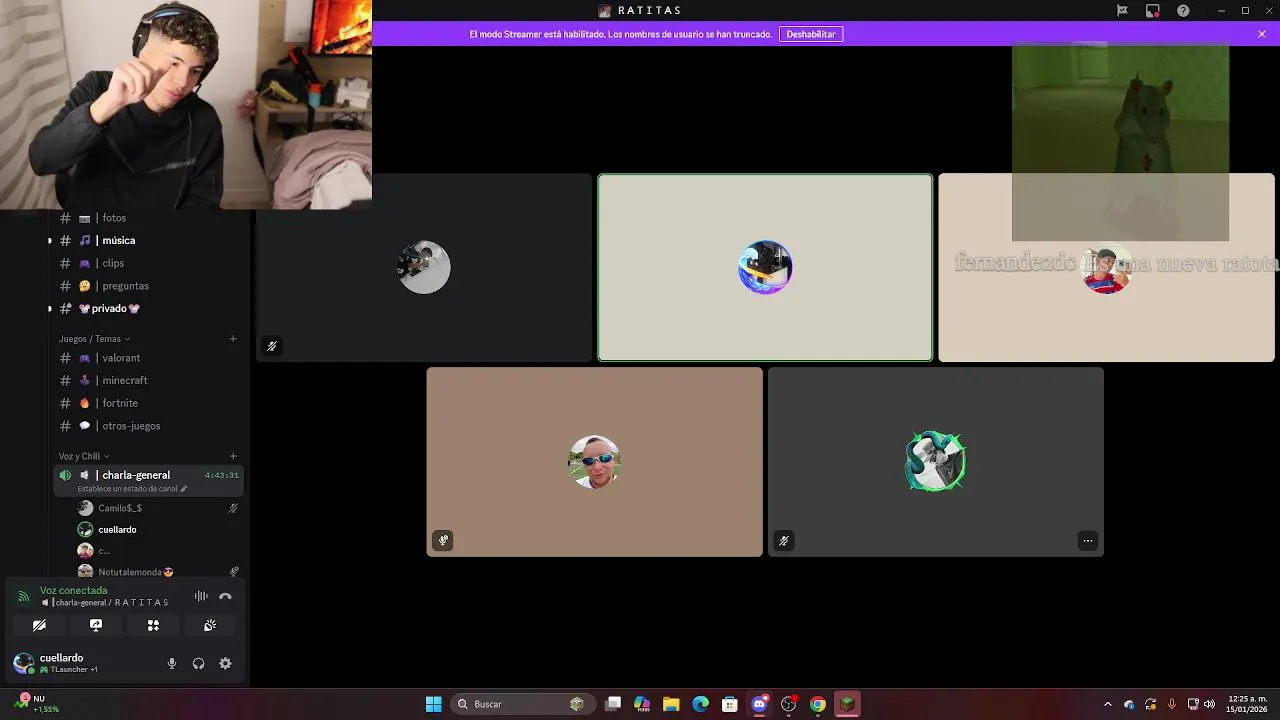Toggle camera on in voice panel
Screen dimensions: 1280x720
(x=39, y=625)
